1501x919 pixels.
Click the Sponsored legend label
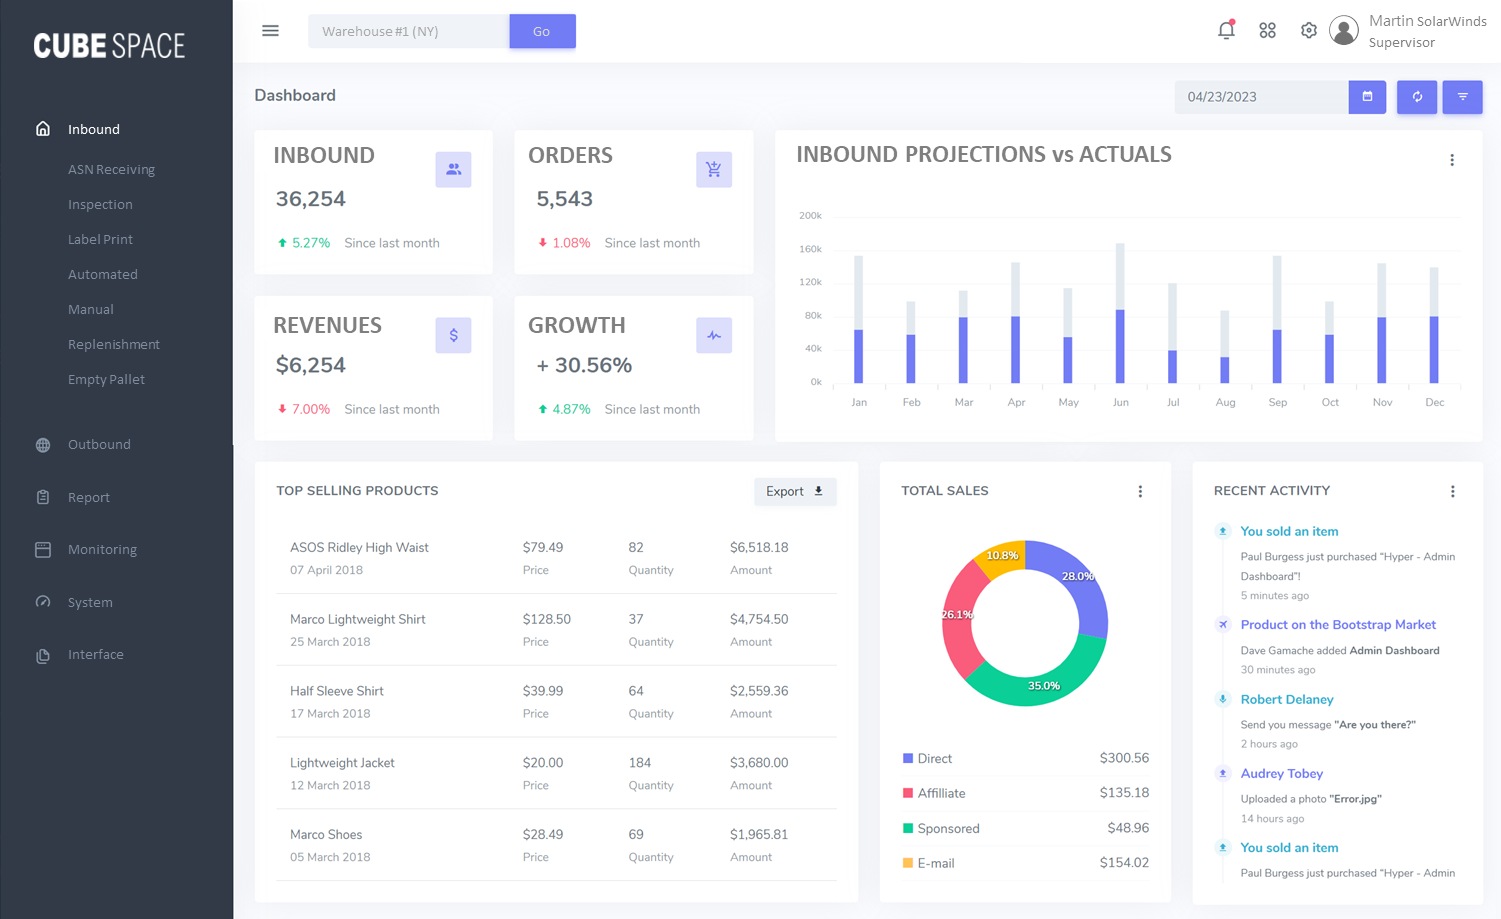click(949, 829)
